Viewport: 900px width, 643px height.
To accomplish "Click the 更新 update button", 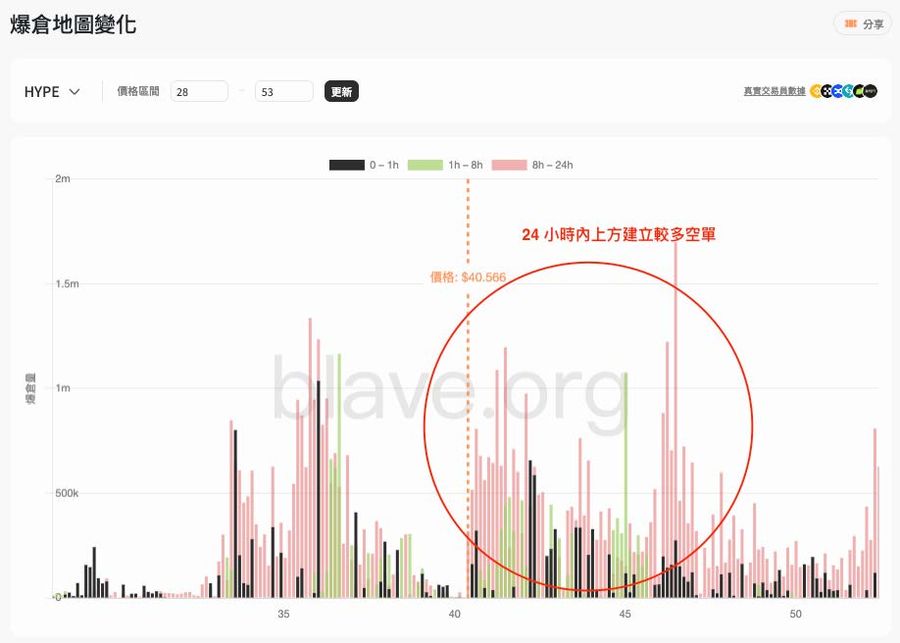I will point(340,90).
